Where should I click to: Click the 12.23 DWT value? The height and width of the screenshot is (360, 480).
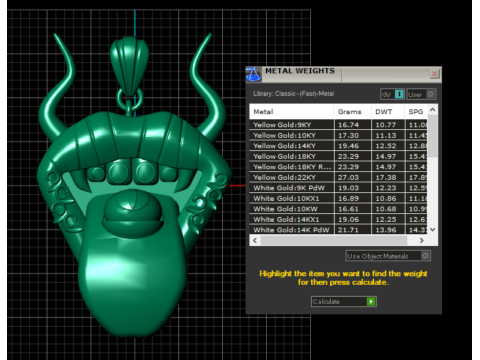pos(386,188)
